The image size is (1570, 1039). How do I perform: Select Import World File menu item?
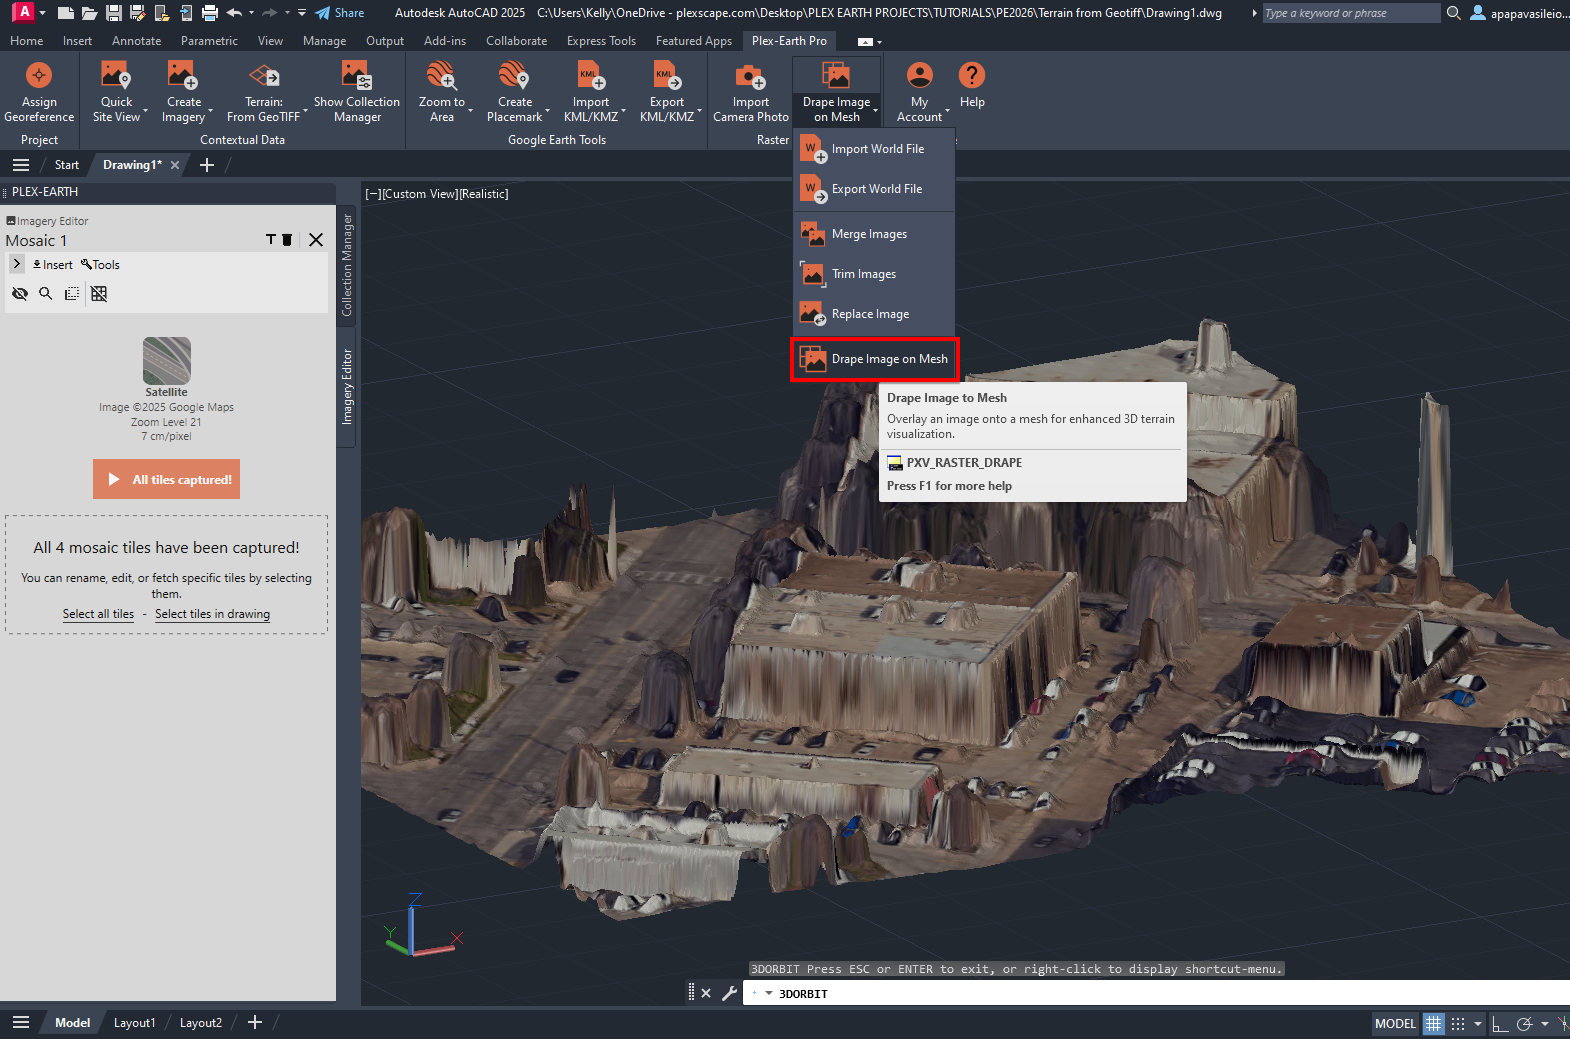[875, 149]
